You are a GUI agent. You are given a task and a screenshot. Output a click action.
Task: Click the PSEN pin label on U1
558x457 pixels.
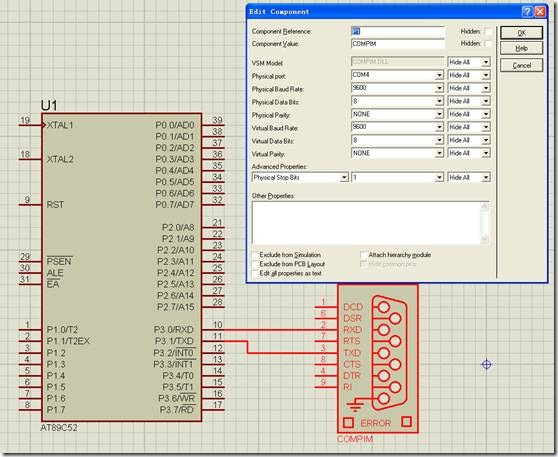point(59,261)
